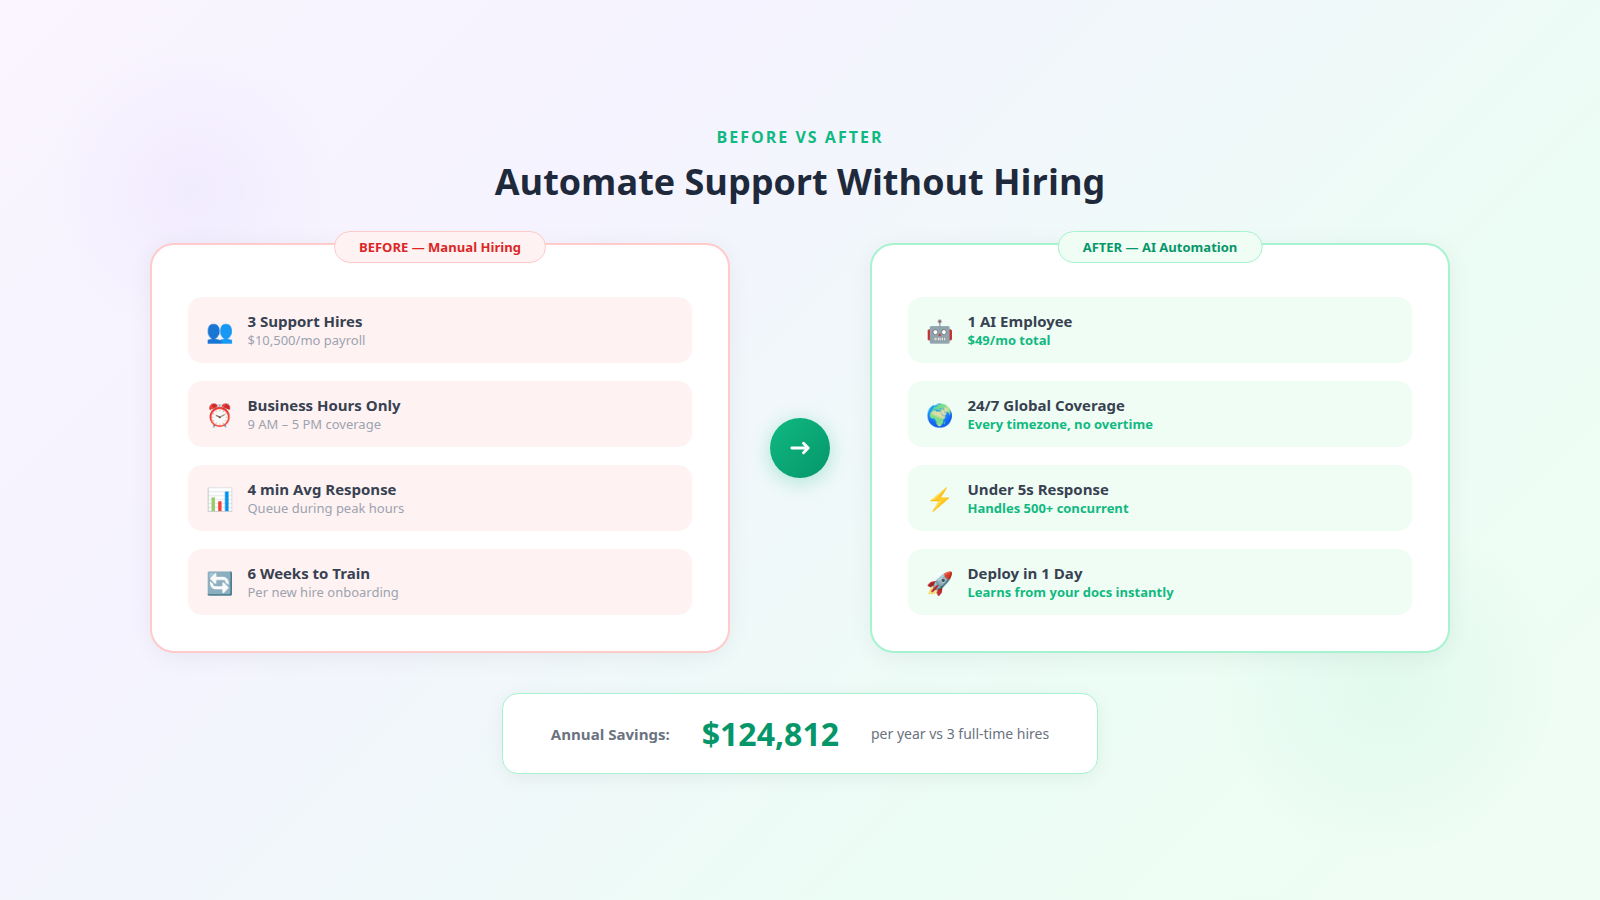The height and width of the screenshot is (900, 1600).
Task: Click the globe icon beside 24/7 Global Coverage
Action: (940, 415)
